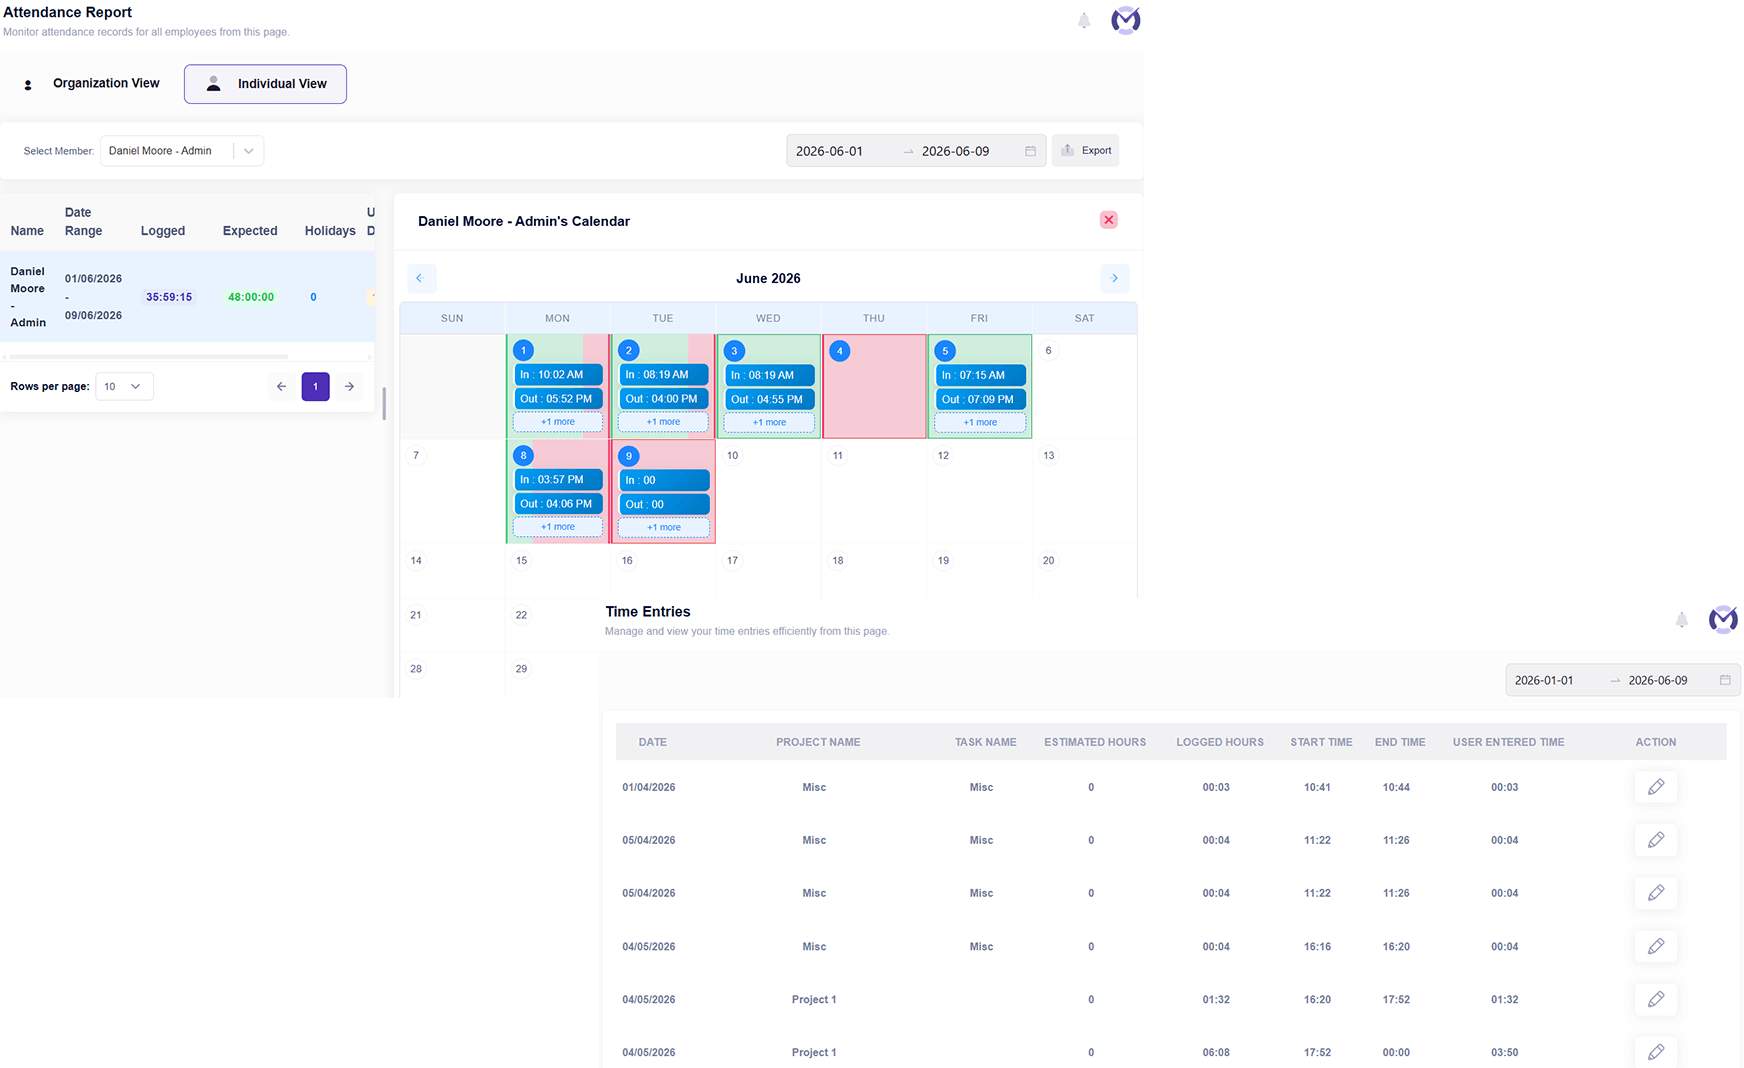Show more entries for June 3

pos(769,422)
